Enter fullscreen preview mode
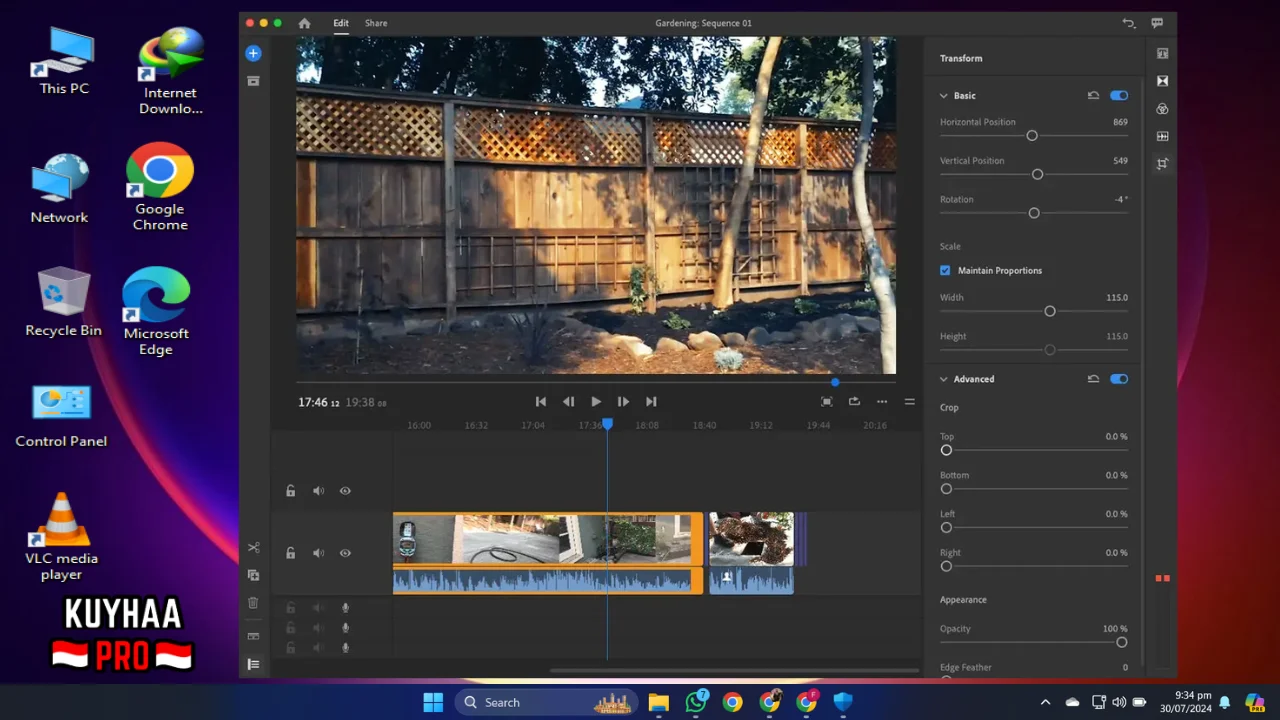1280x720 pixels. [x=827, y=402]
